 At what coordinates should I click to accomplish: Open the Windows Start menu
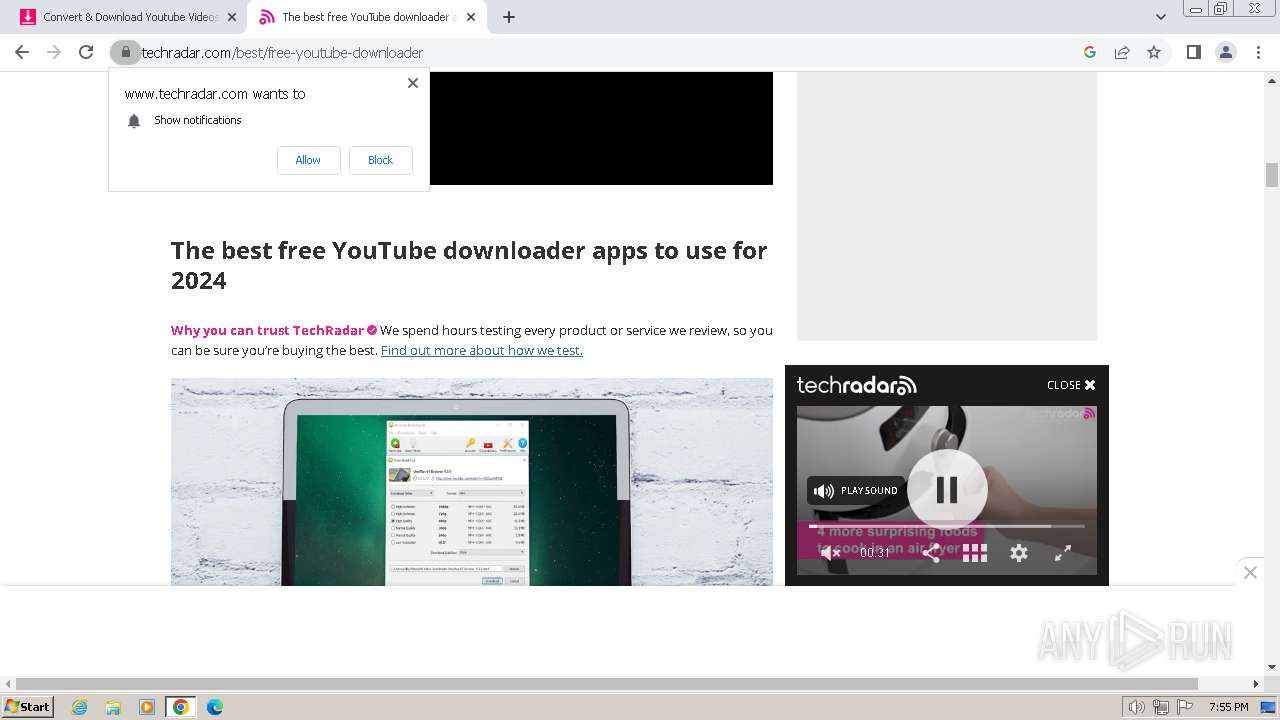(28, 707)
